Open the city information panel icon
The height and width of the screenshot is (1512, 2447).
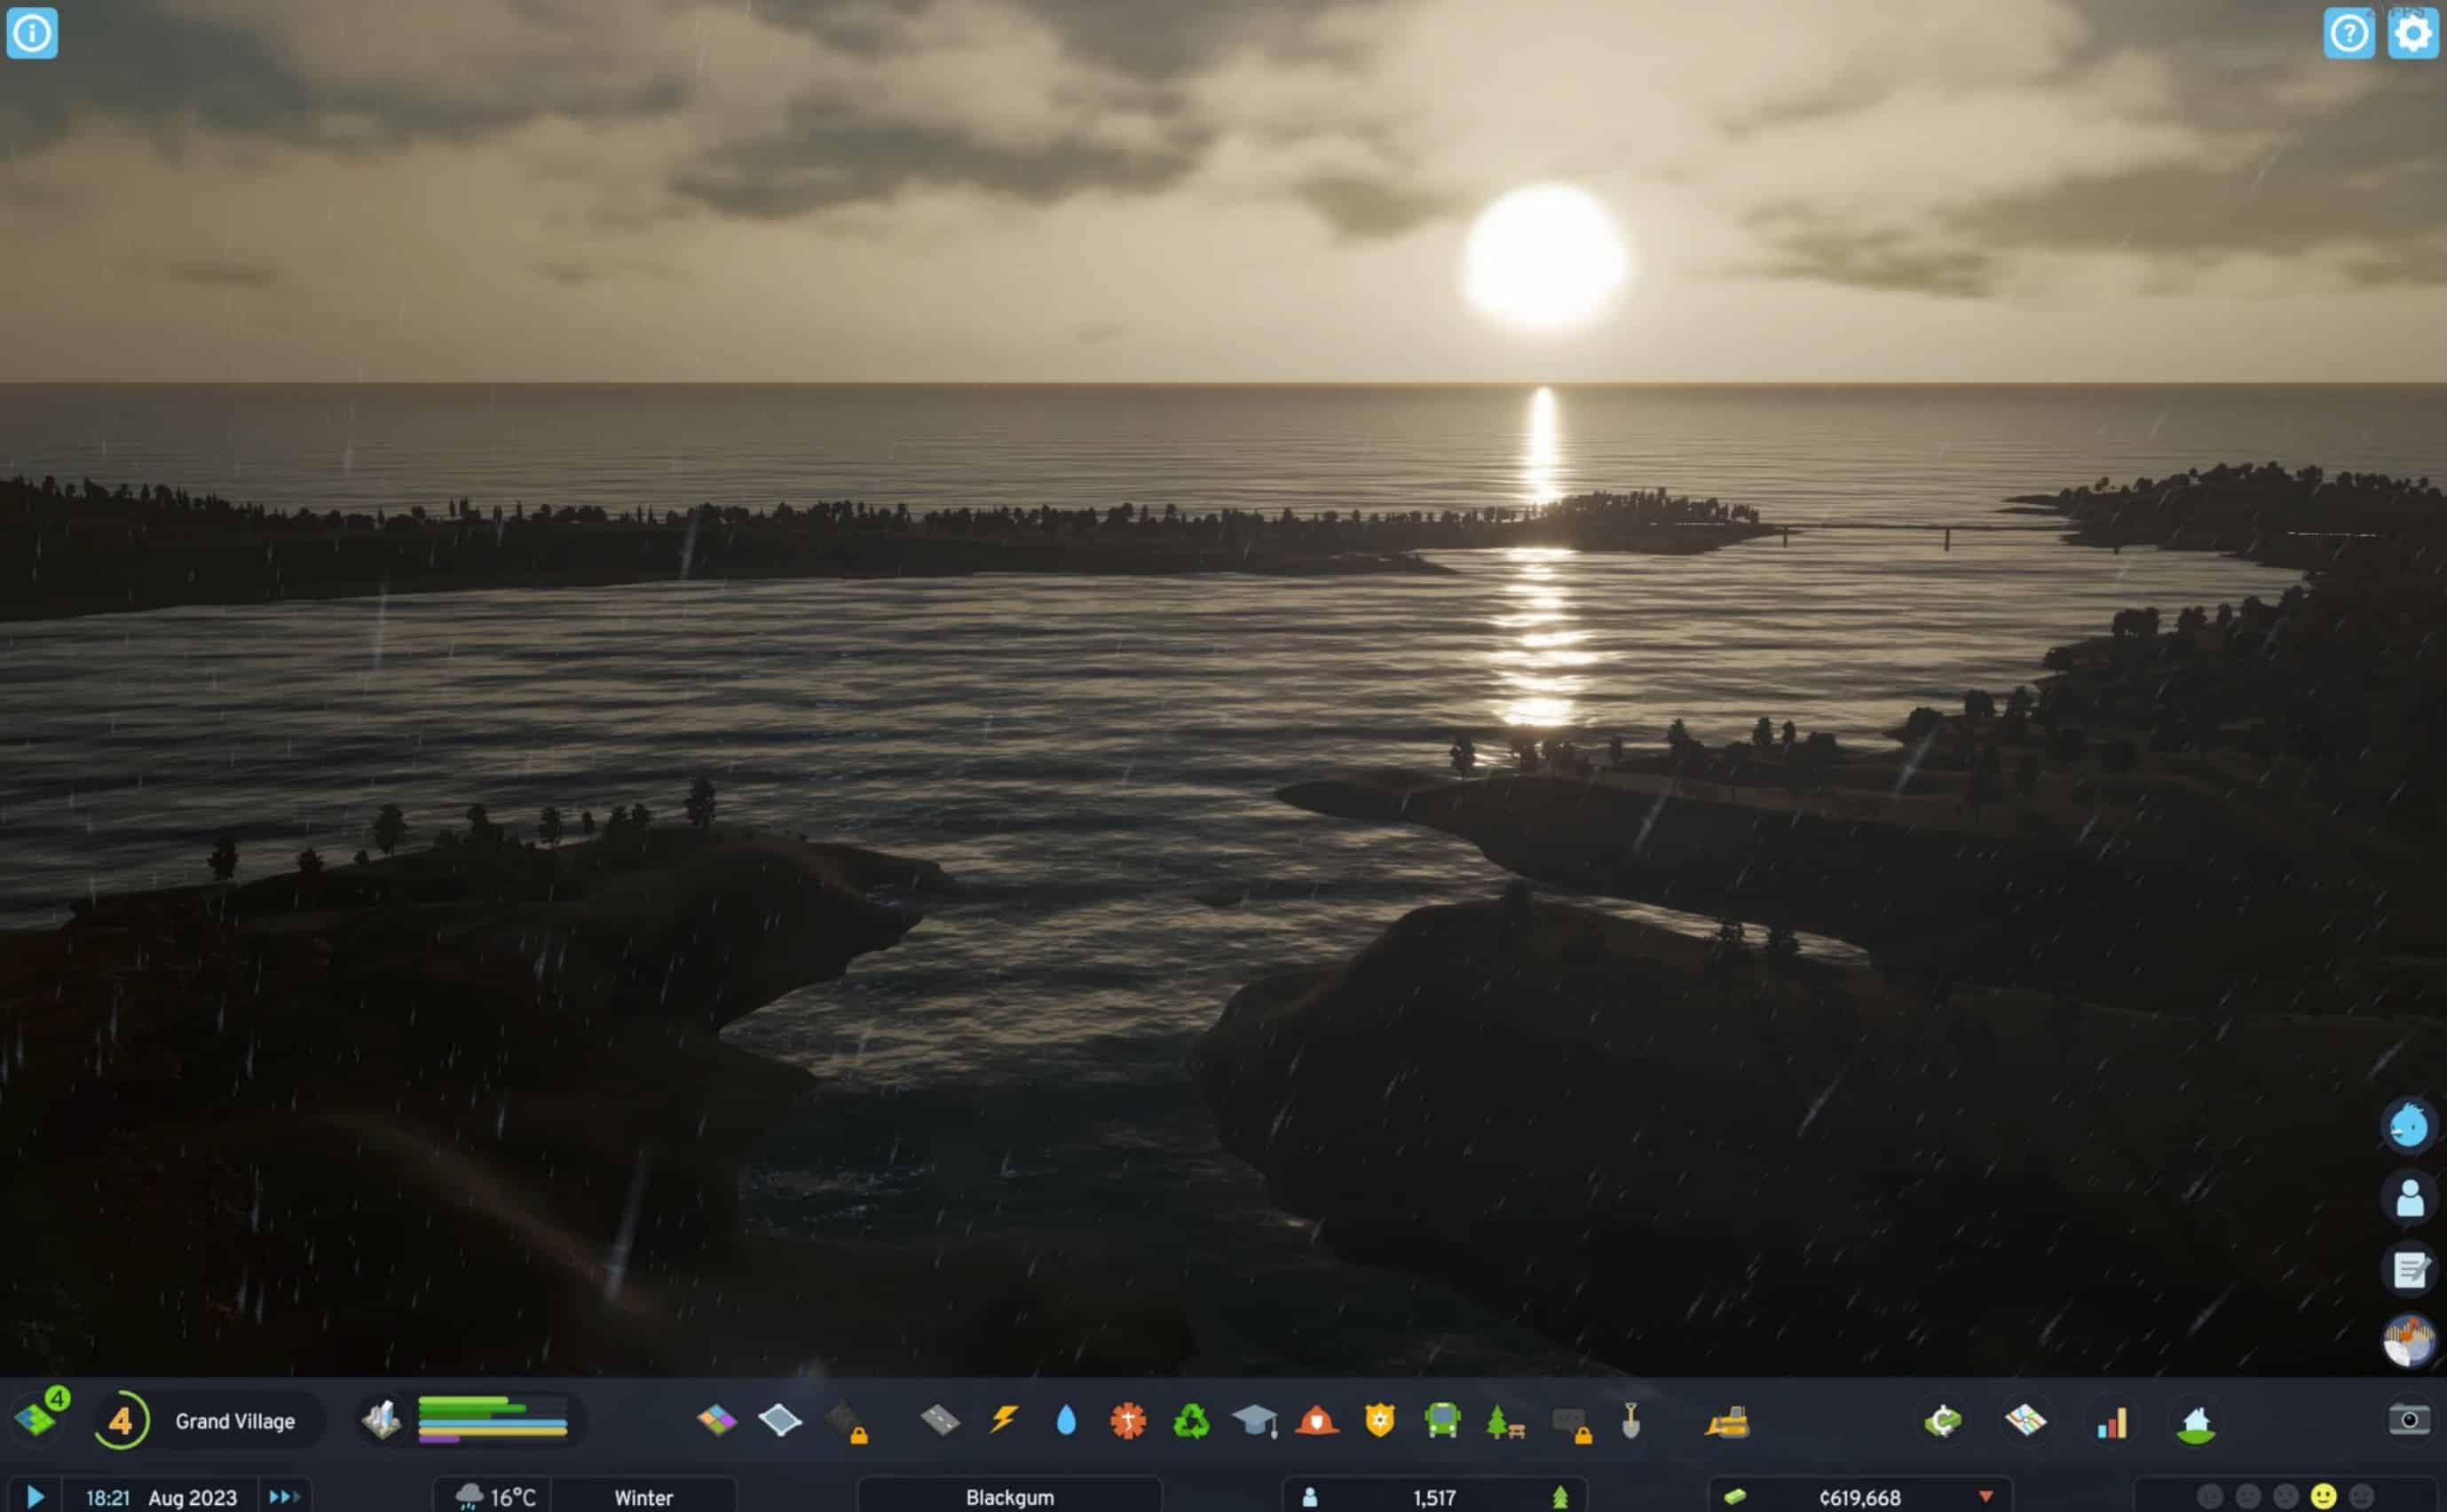coord(32,33)
